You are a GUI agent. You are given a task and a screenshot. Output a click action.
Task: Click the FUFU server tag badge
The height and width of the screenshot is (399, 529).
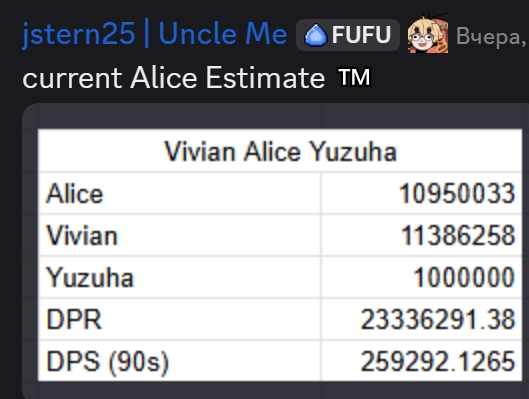348,35
